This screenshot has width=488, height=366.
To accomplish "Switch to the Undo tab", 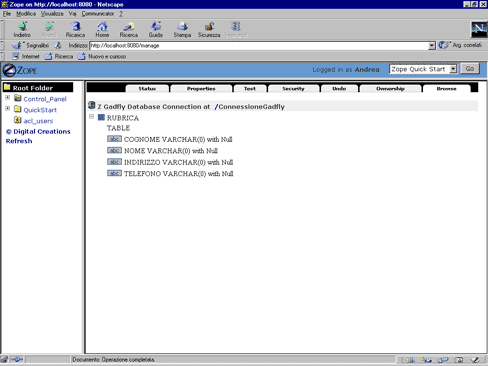I will [339, 89].
